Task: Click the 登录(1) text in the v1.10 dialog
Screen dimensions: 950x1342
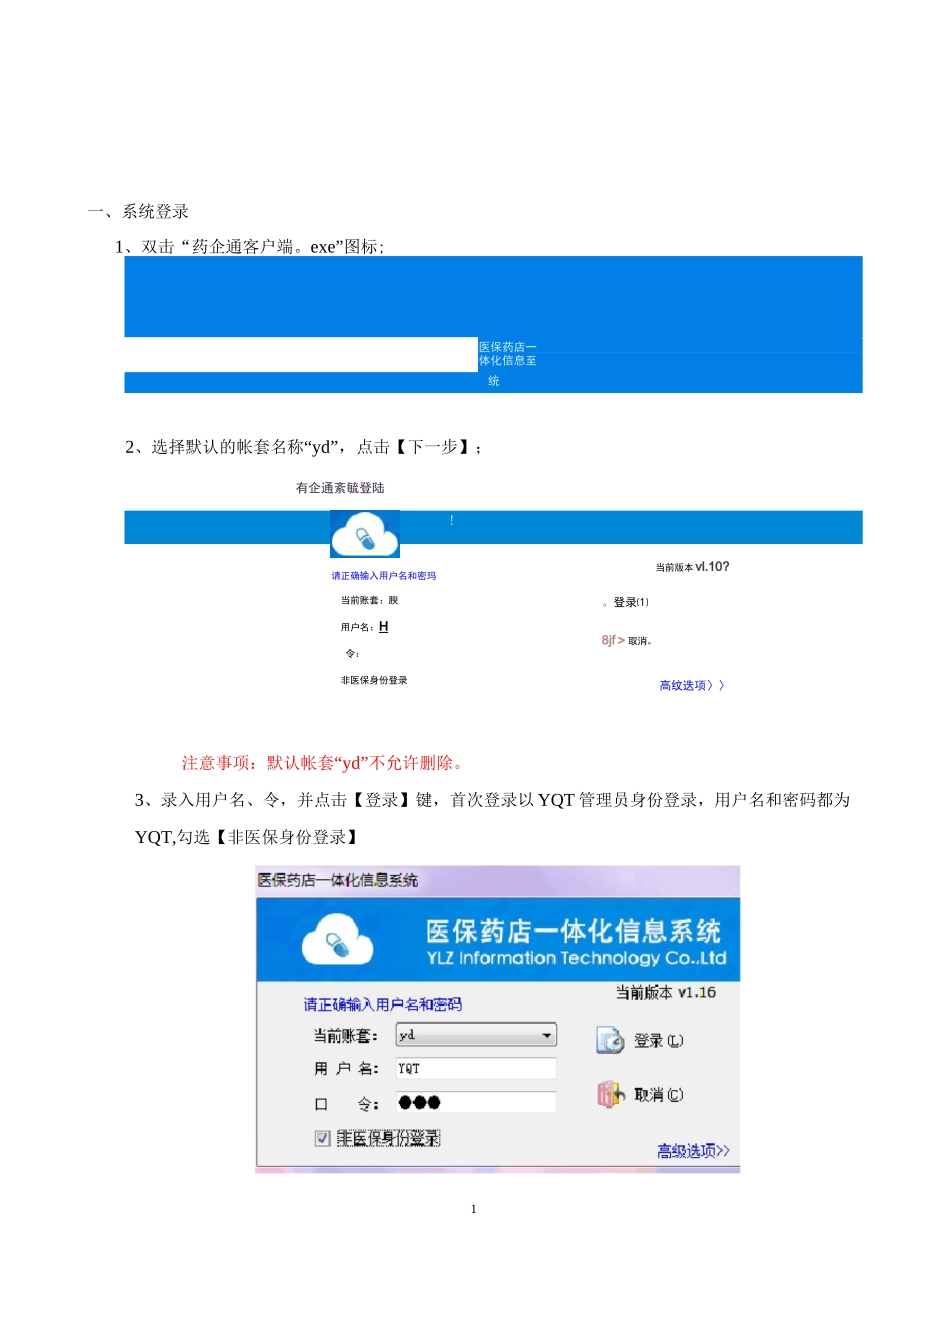Action: [x=631, y=602]
